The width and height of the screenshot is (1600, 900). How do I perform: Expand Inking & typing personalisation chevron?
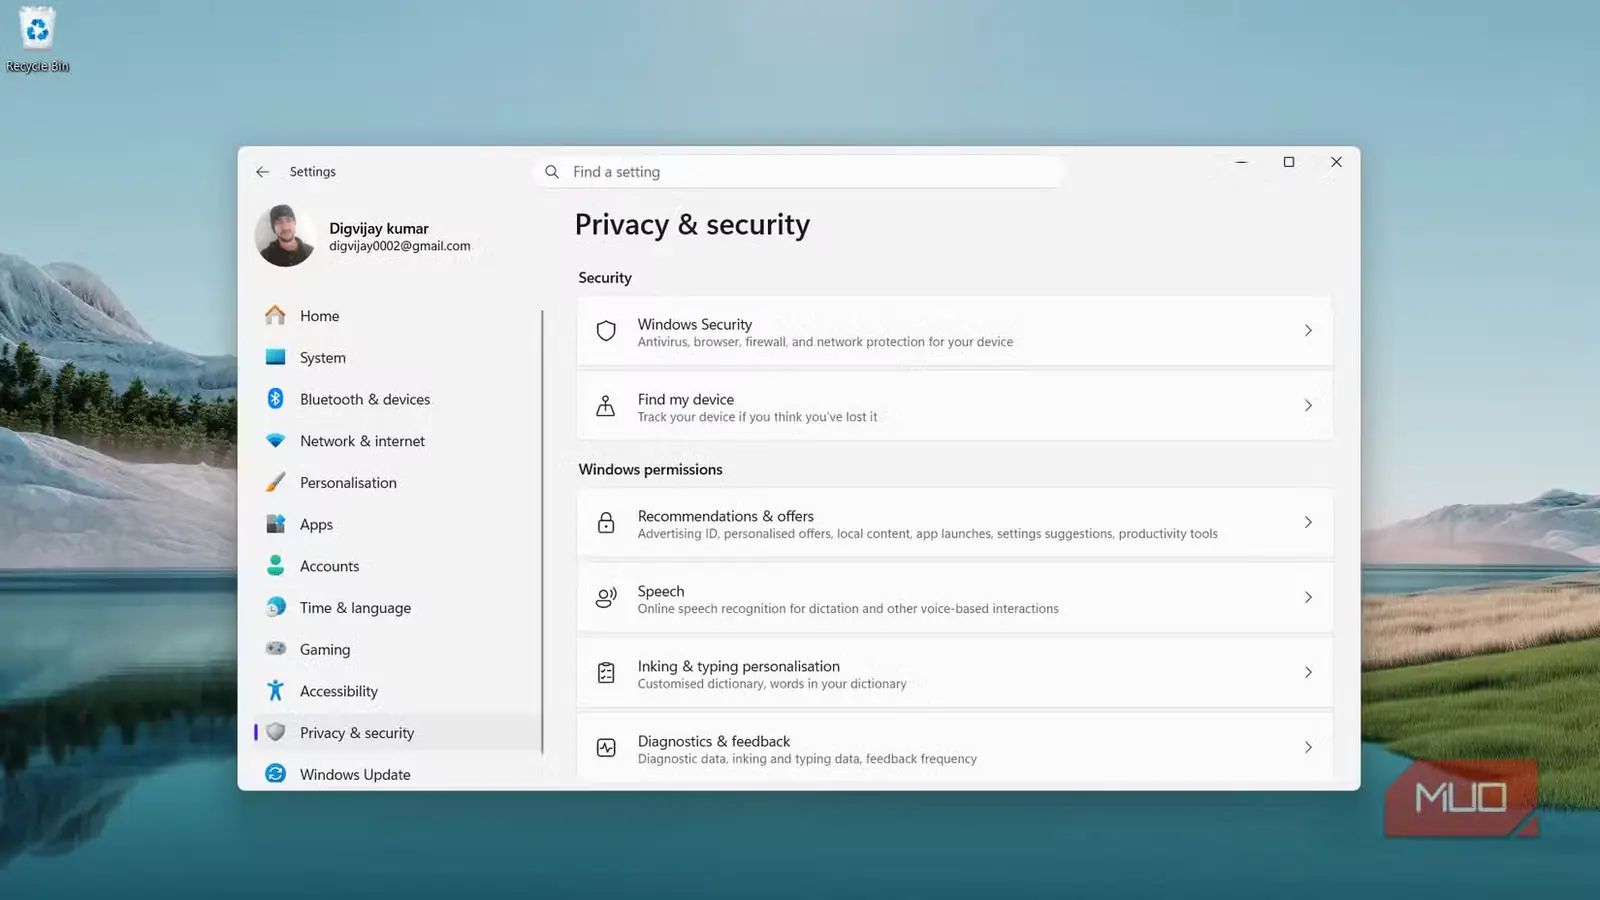[x=1308, y=673]
